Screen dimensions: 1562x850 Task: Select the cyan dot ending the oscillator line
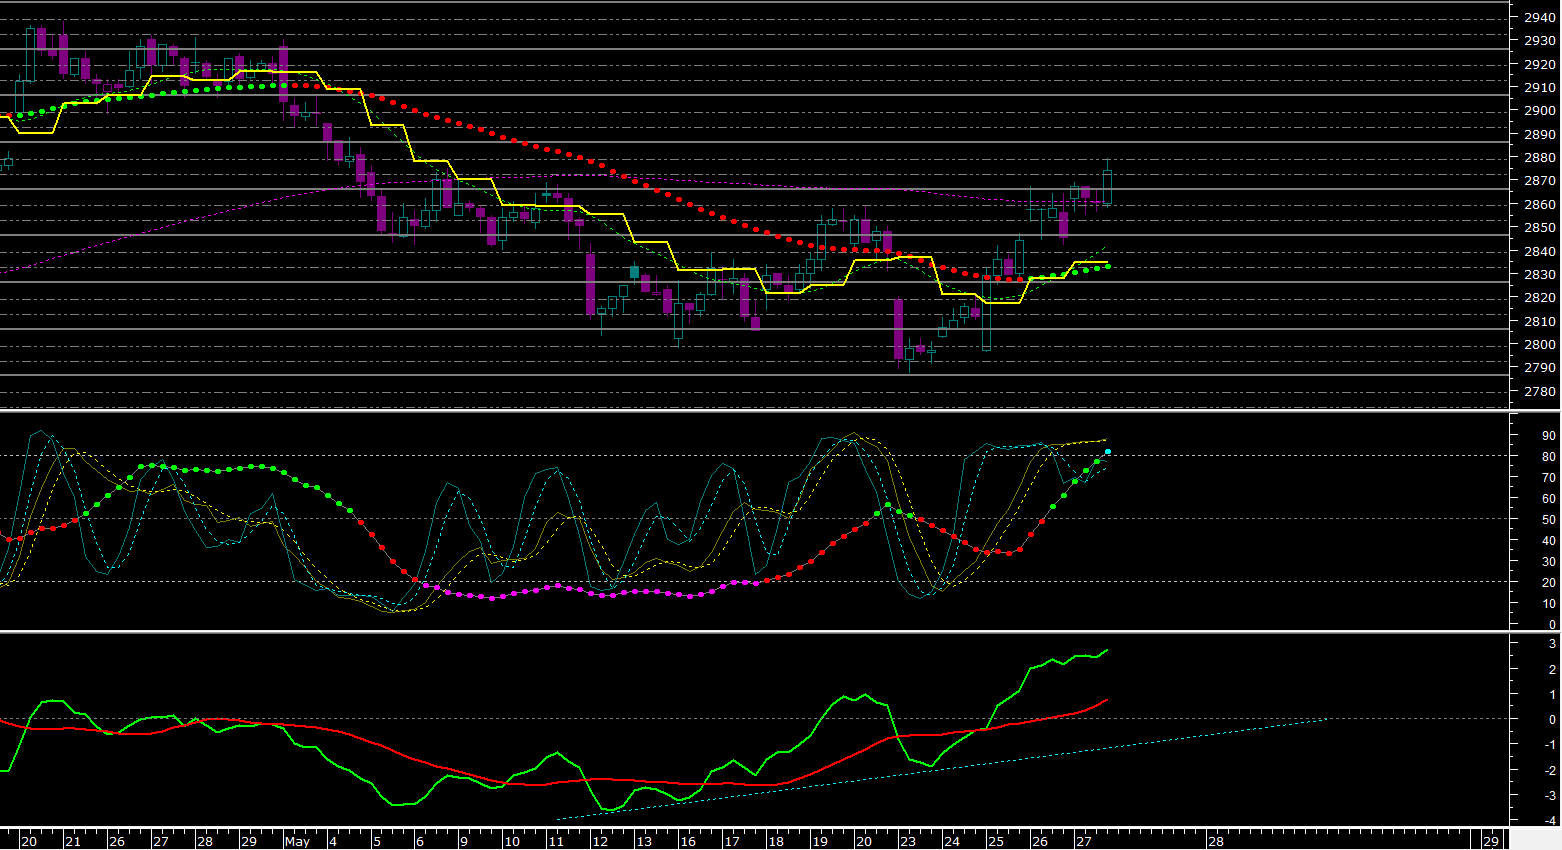pos(1108,452)
